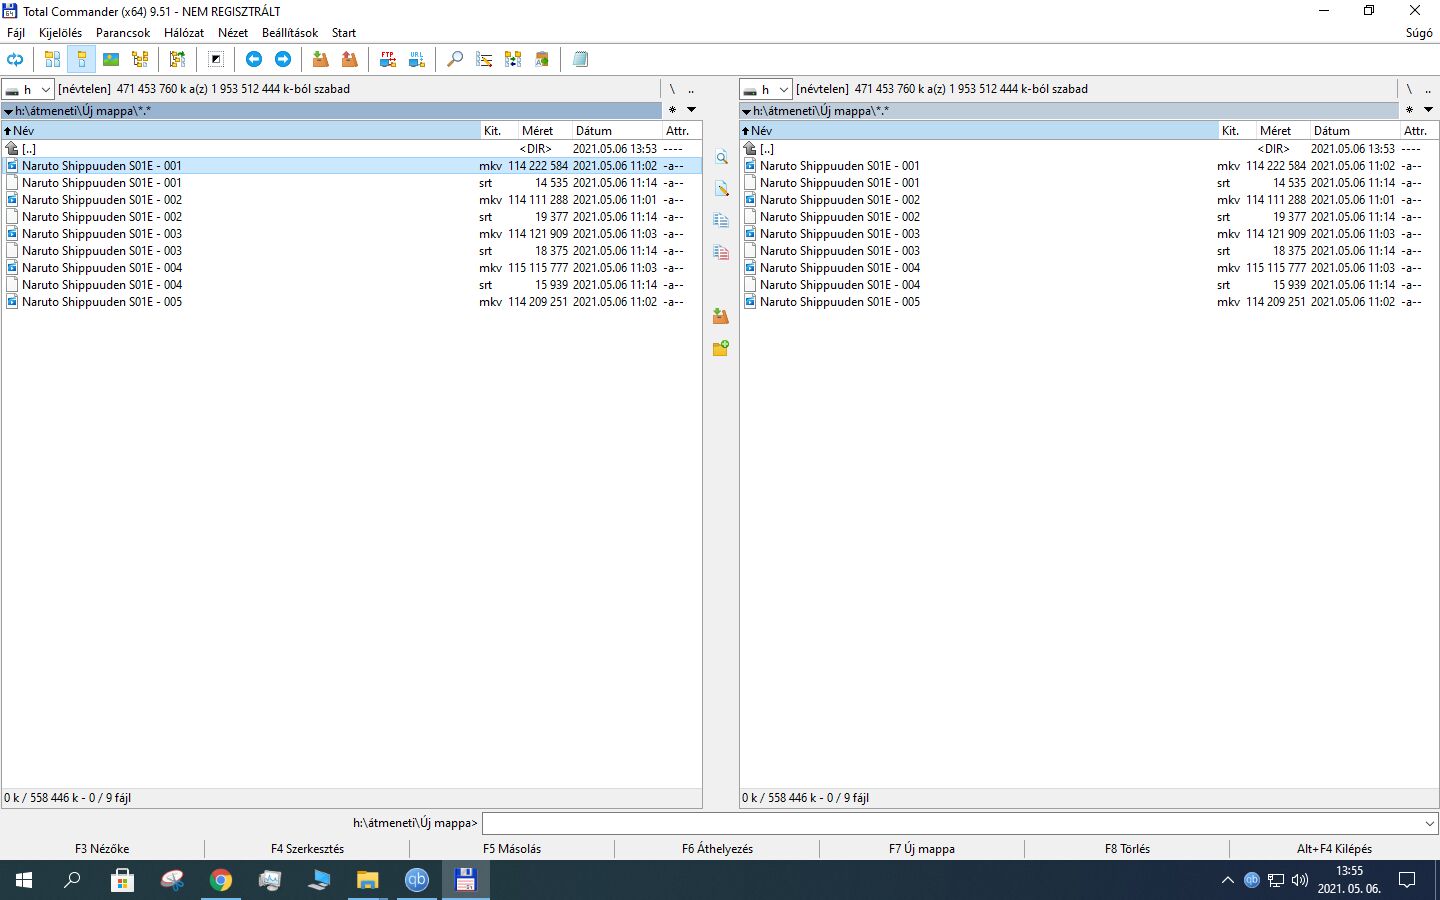Open the left panel drive dropdown
Image resolution: width=1440 pixels, height=900 pixels.
pyautogui.click(x=28, y=89)
